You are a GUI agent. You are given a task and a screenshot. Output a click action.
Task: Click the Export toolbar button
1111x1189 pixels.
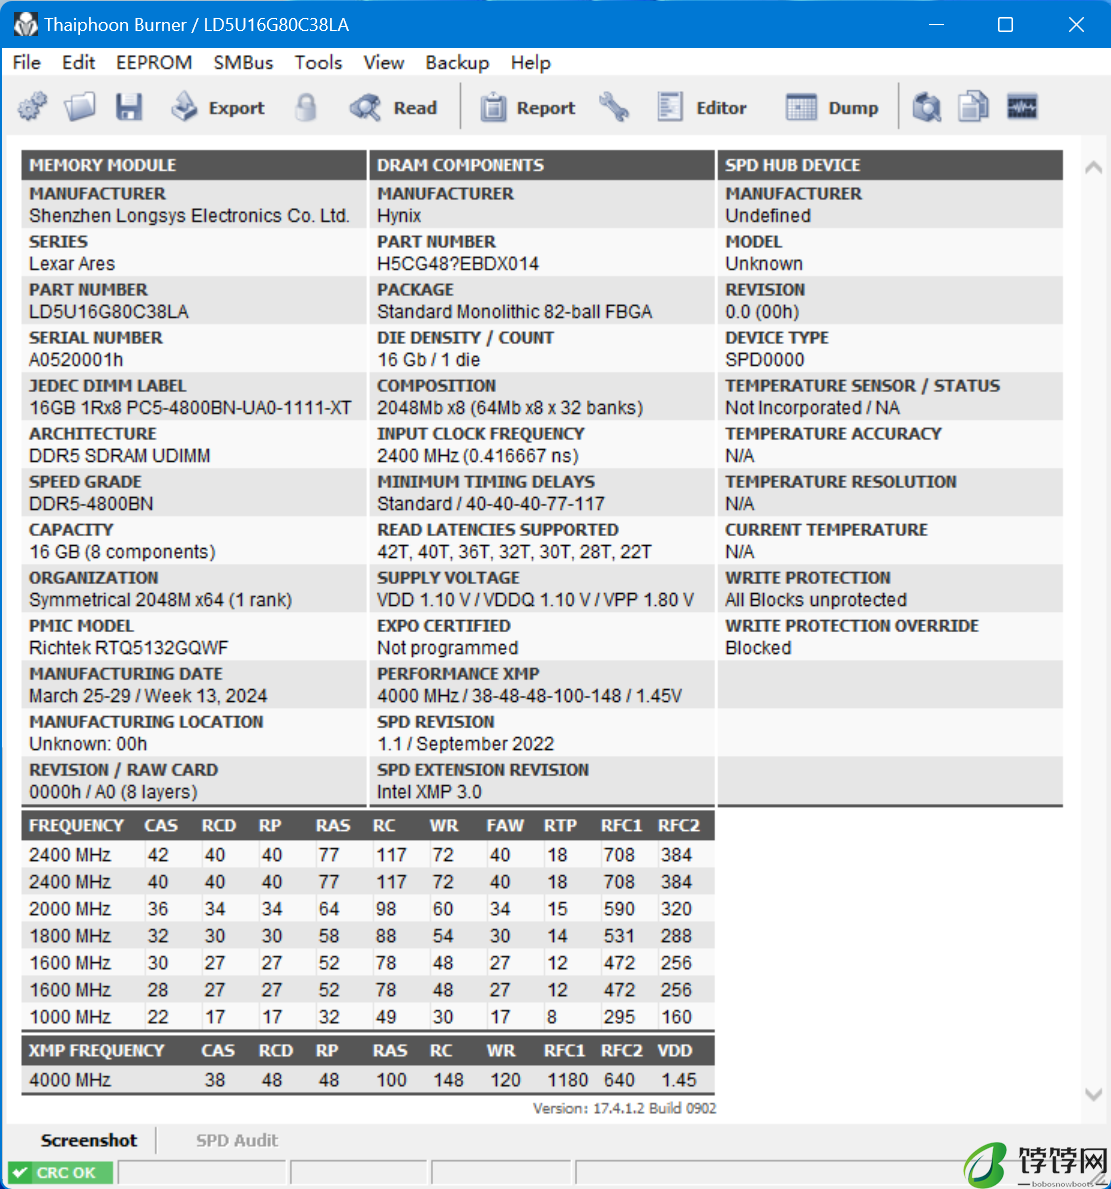pos(218,108)
